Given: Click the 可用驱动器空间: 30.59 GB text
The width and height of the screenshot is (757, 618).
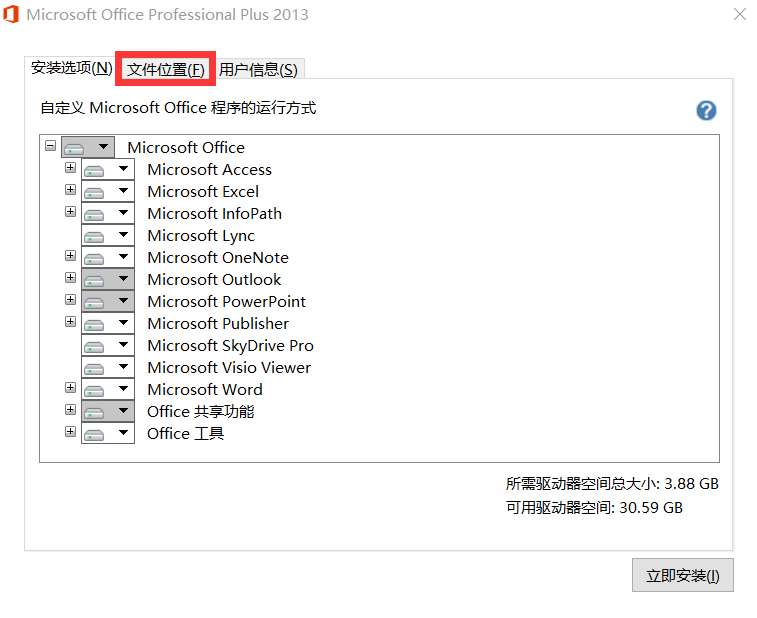Looking at the screenshot, I should [594, 507].
